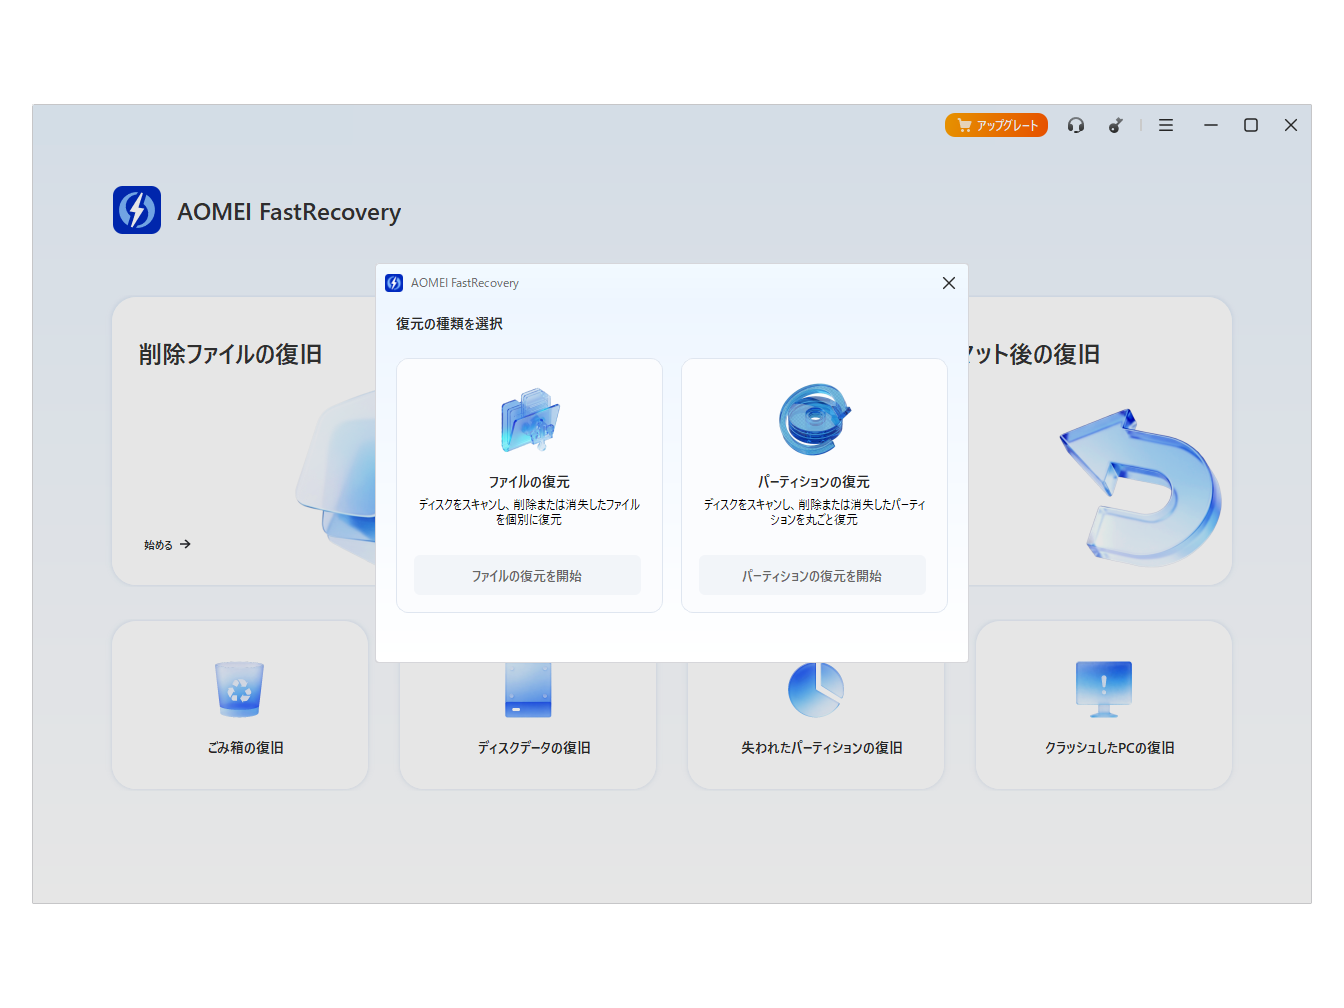Click the key registration icon
This screenshot has width=1344, height=1008.
1116,125
